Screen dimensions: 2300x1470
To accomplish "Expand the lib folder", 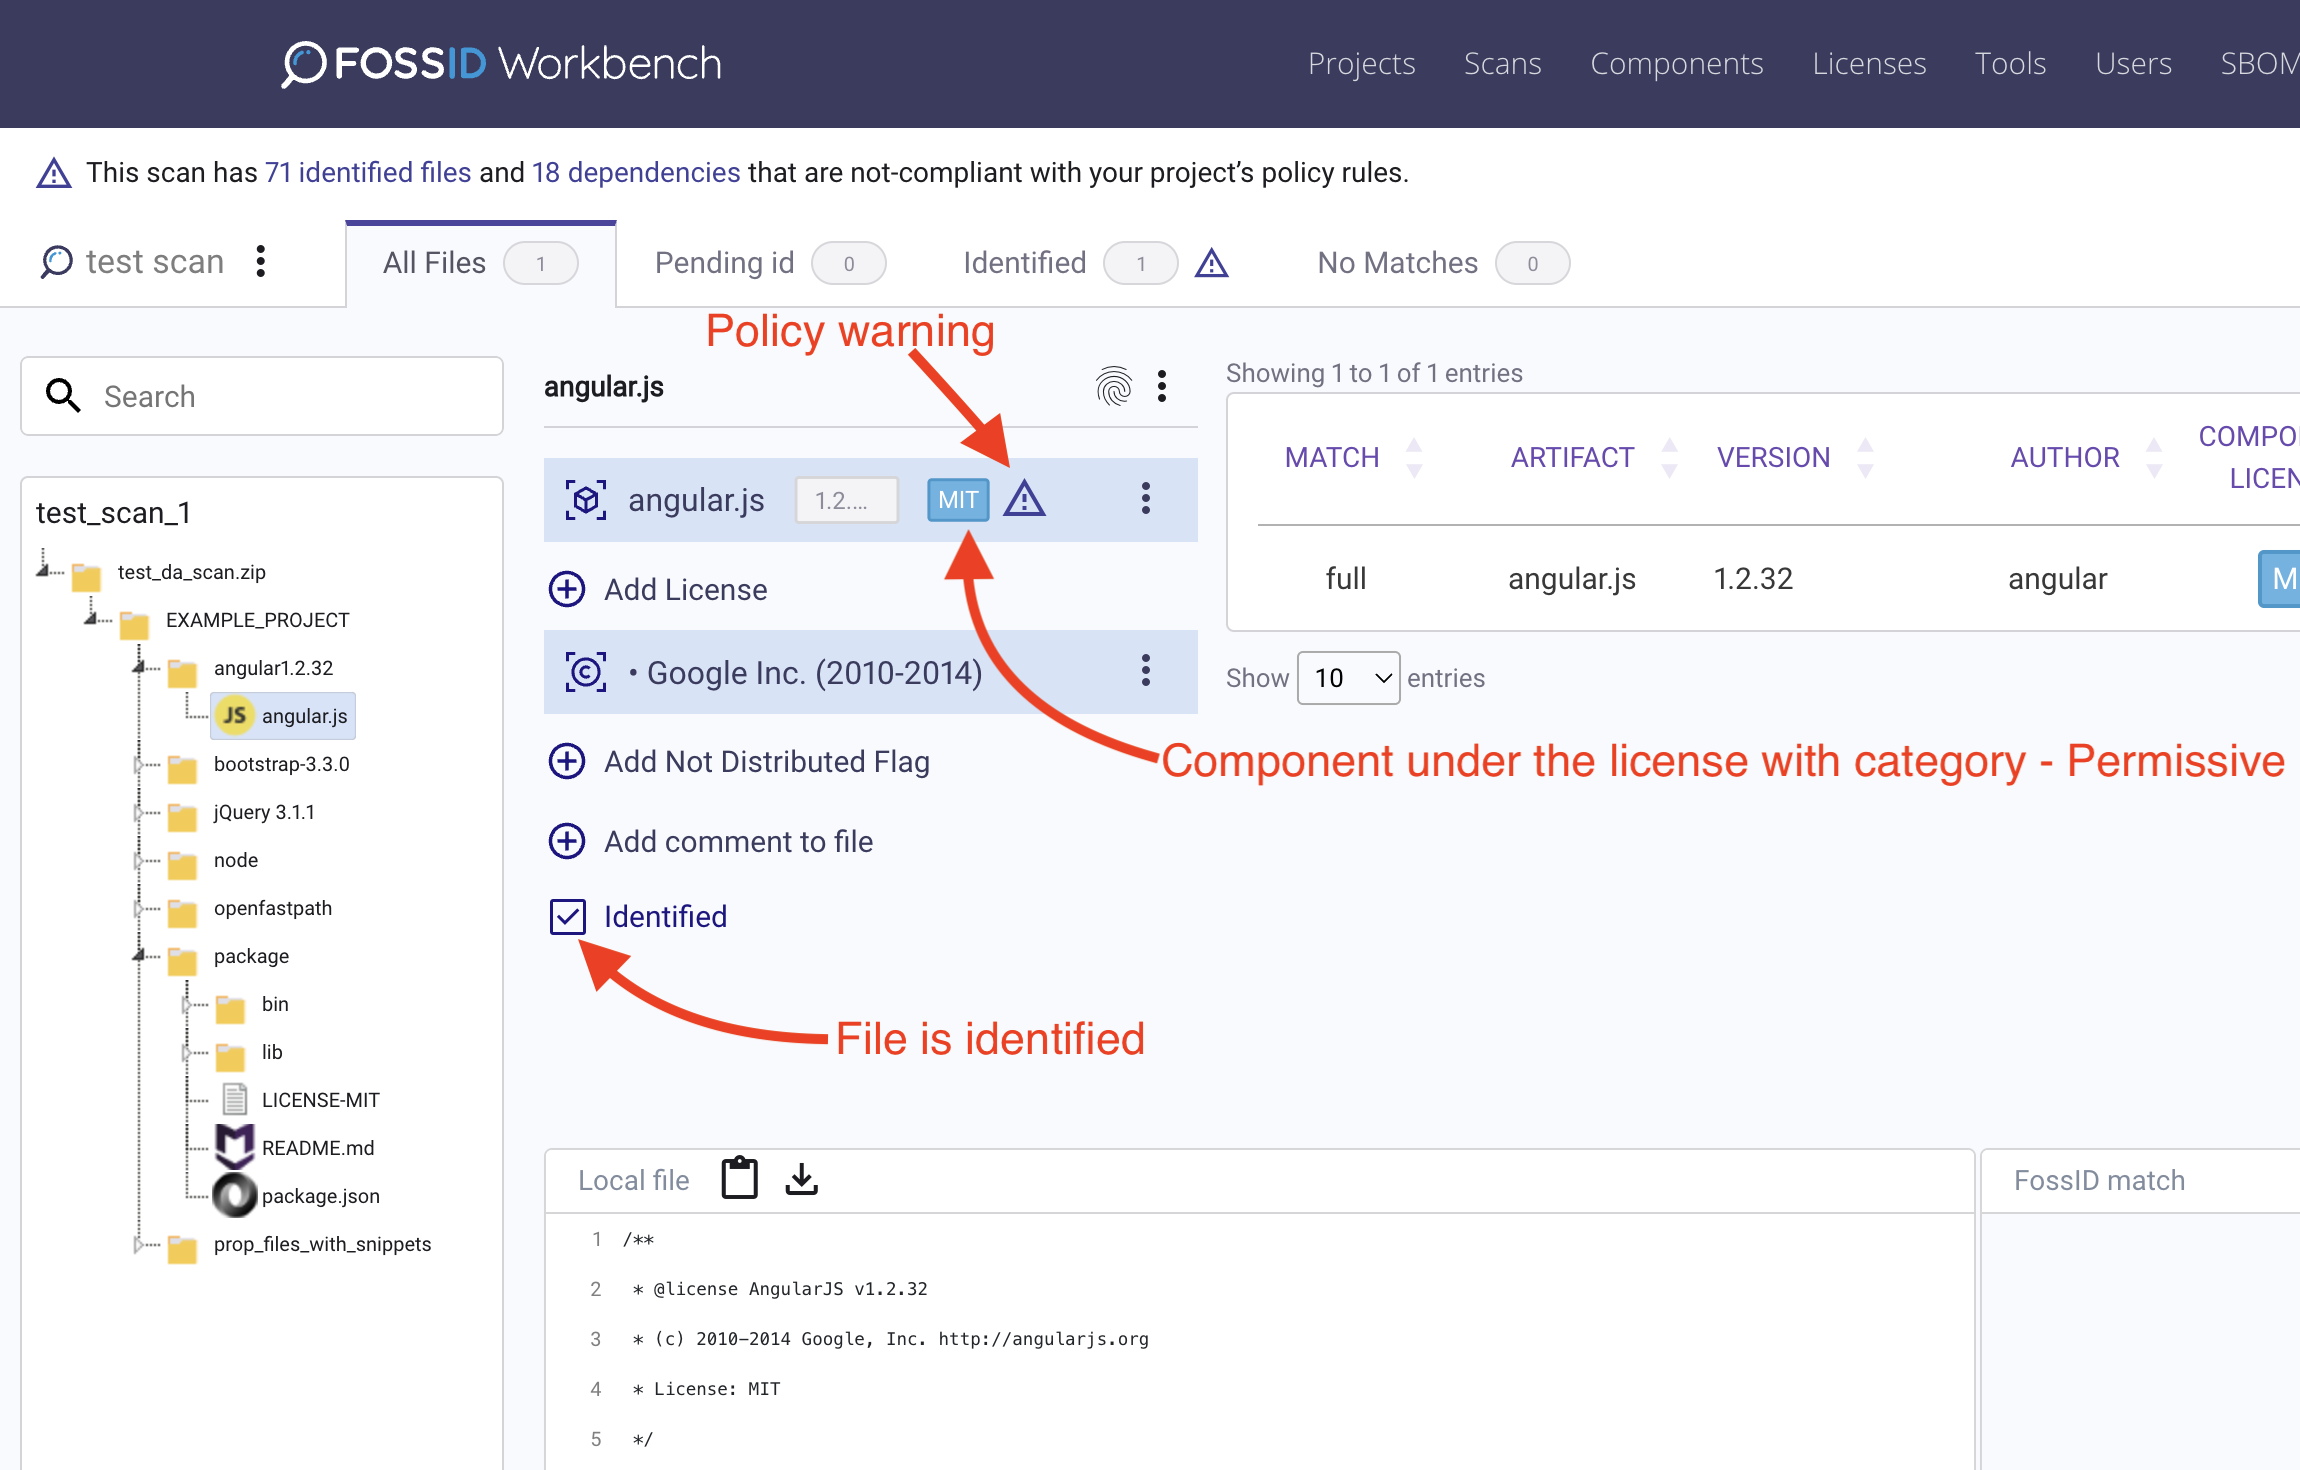I will point(187,1052).
